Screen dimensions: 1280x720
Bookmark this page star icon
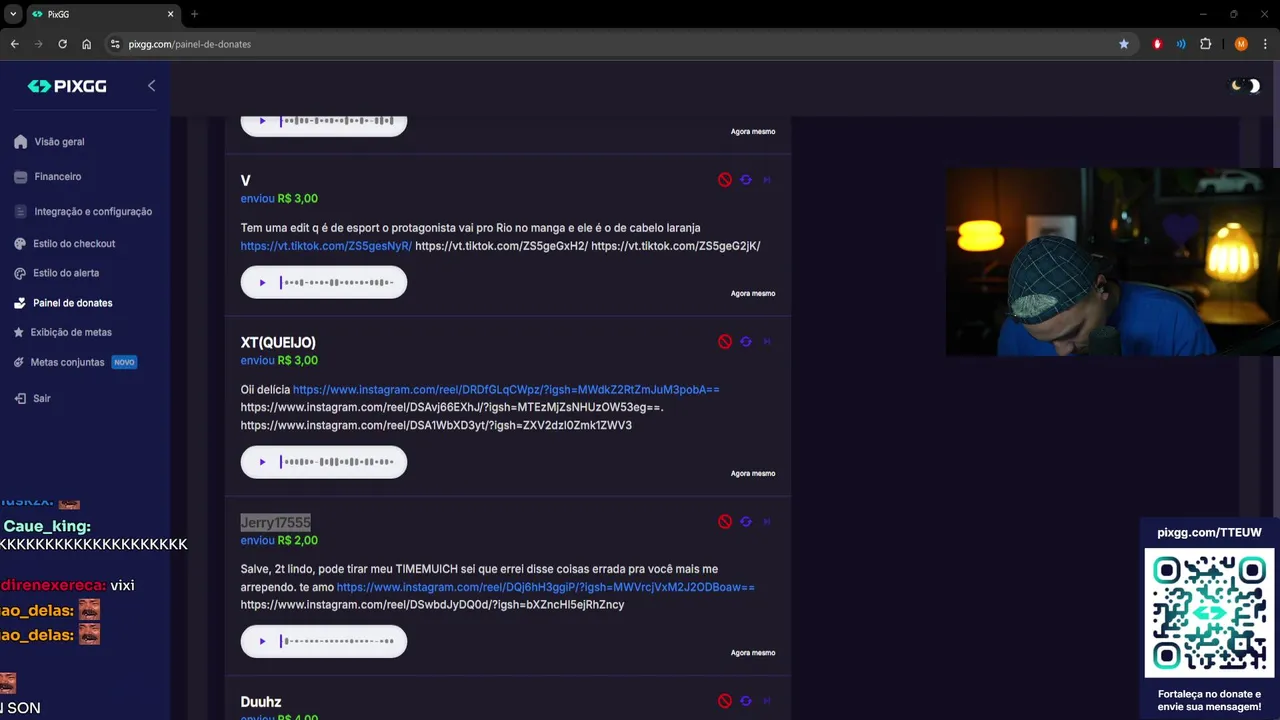click(x=1124, y=44)
